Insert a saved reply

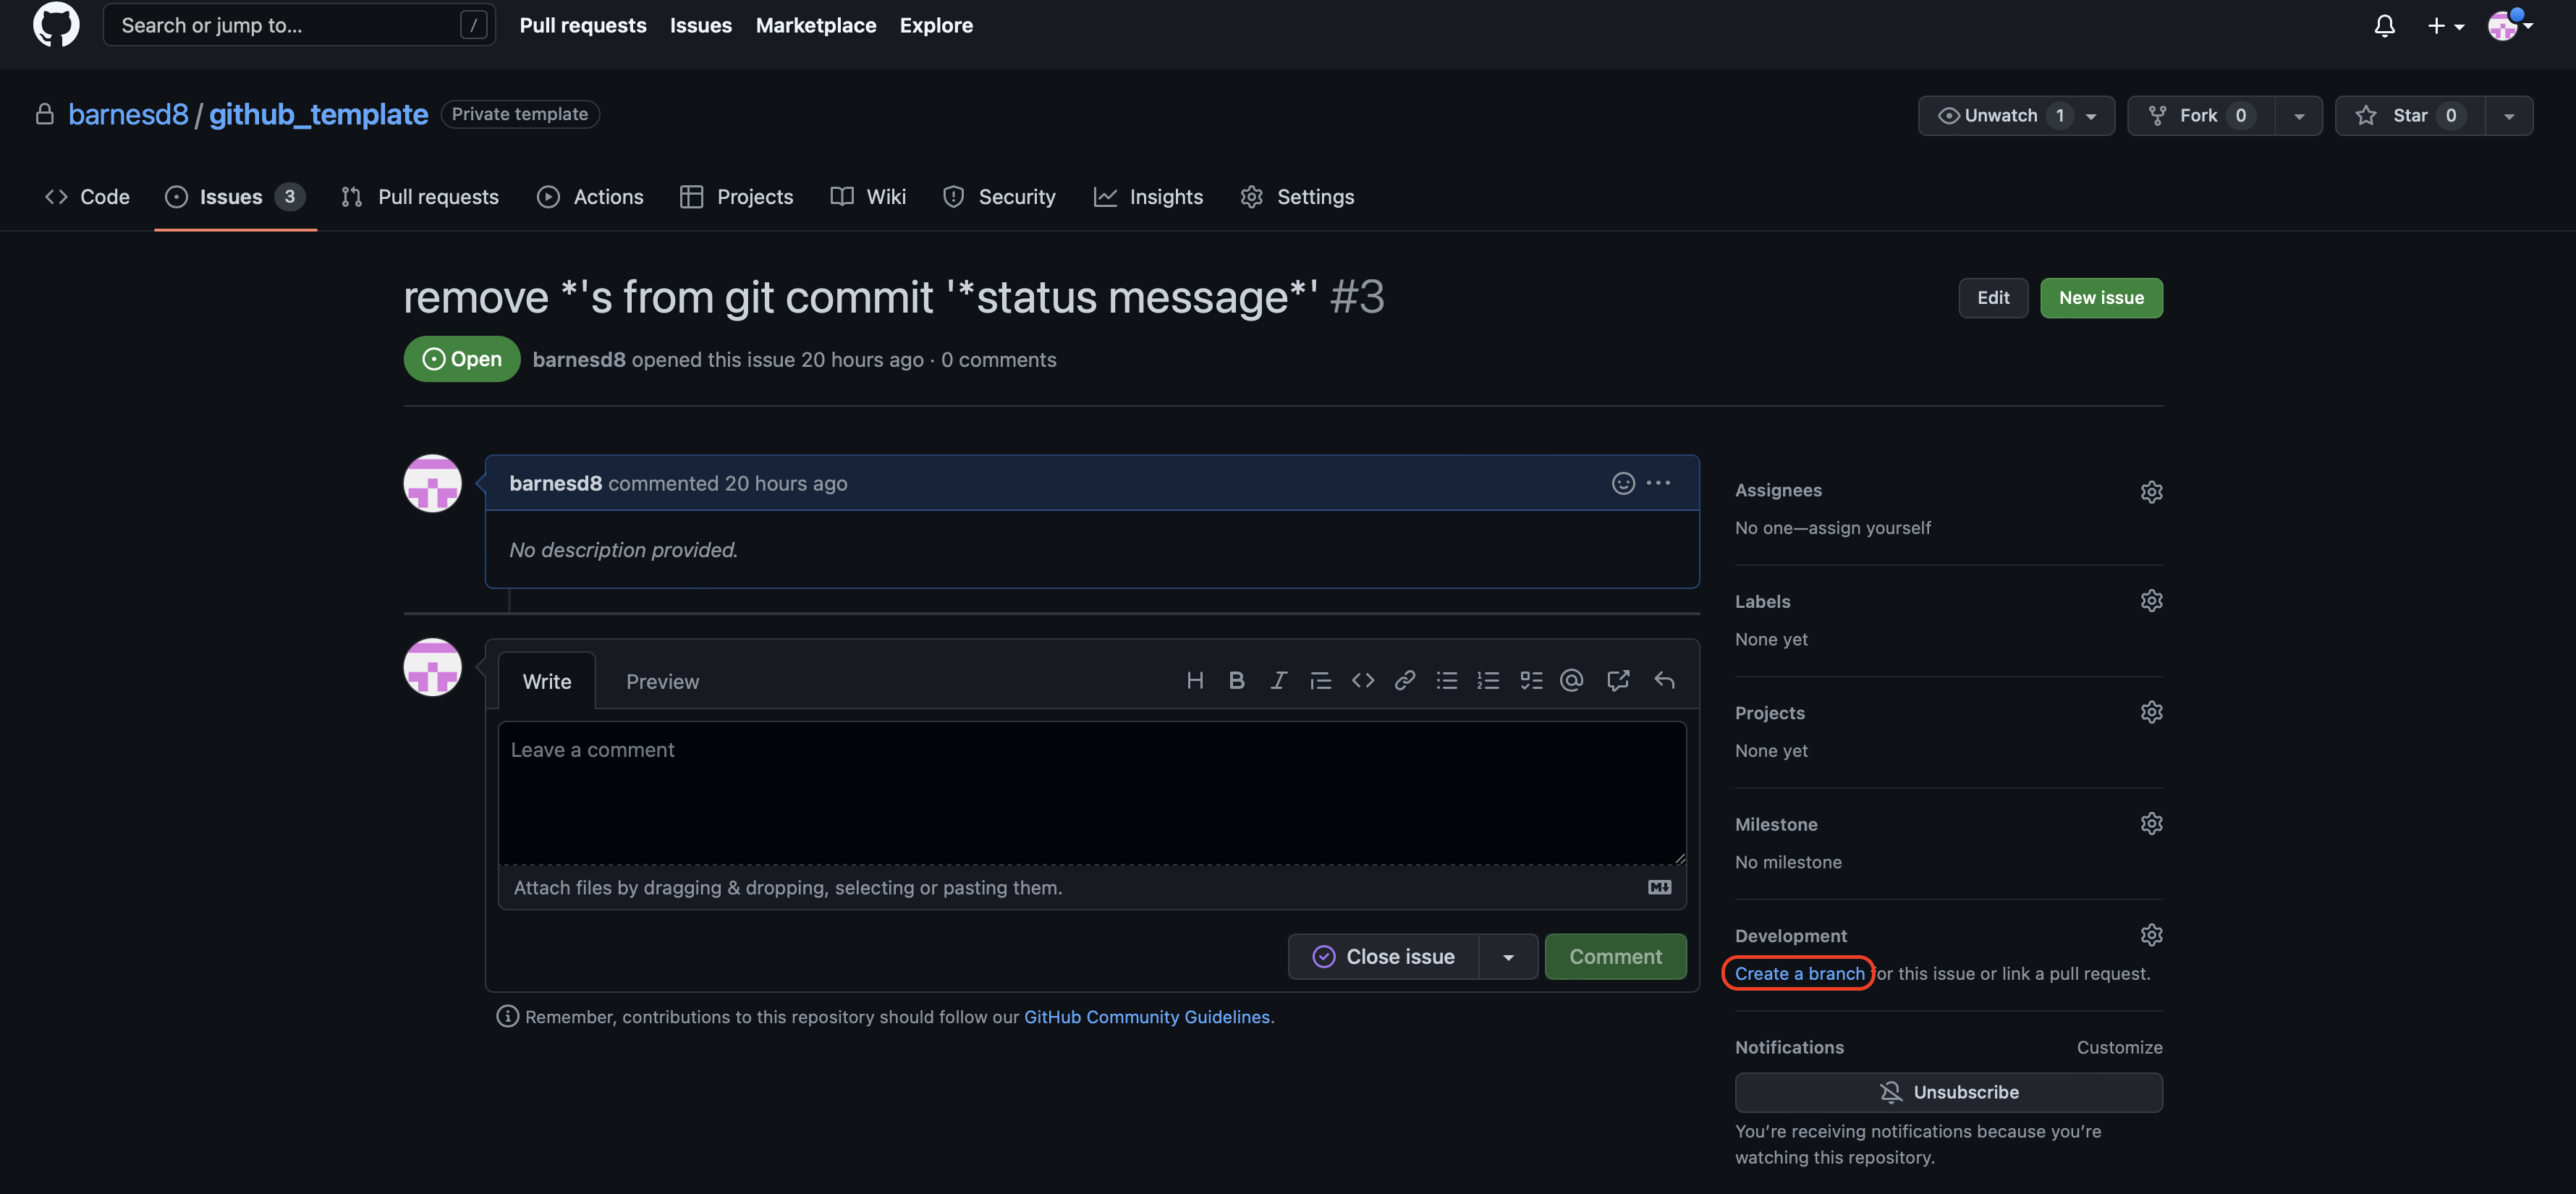click(1664, 681)
